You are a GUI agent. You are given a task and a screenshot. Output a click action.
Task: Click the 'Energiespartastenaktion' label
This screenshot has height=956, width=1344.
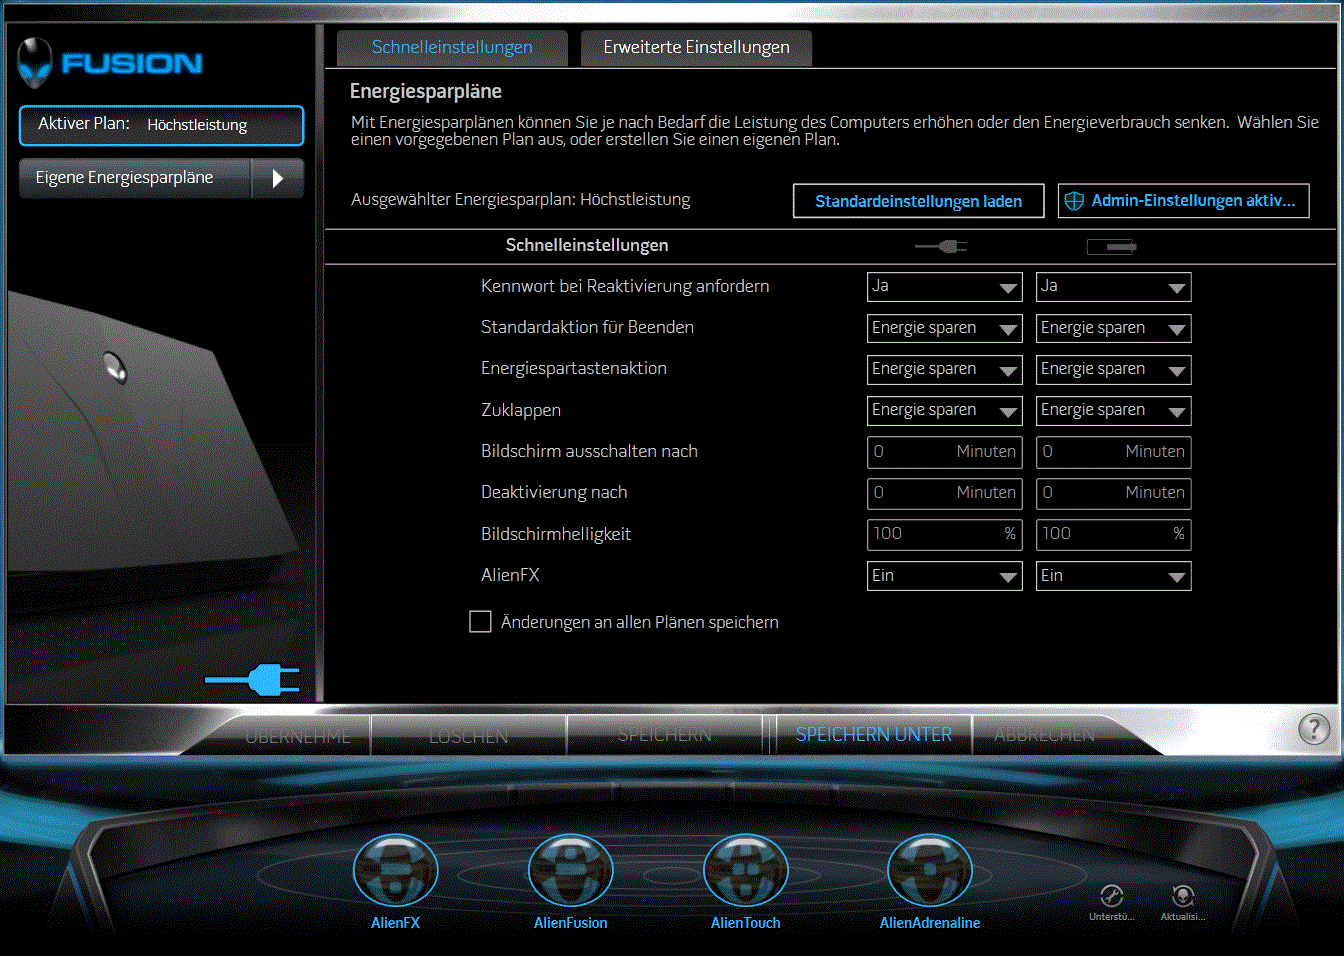[574, 369]
